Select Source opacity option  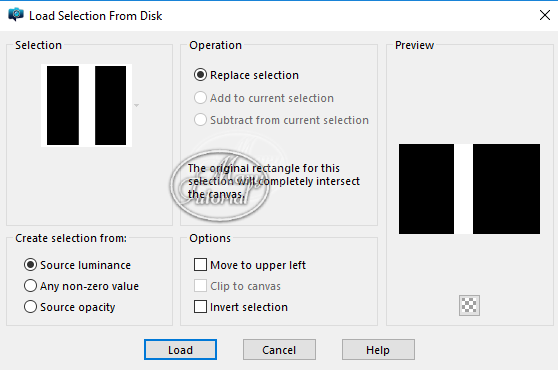[69, 307]
